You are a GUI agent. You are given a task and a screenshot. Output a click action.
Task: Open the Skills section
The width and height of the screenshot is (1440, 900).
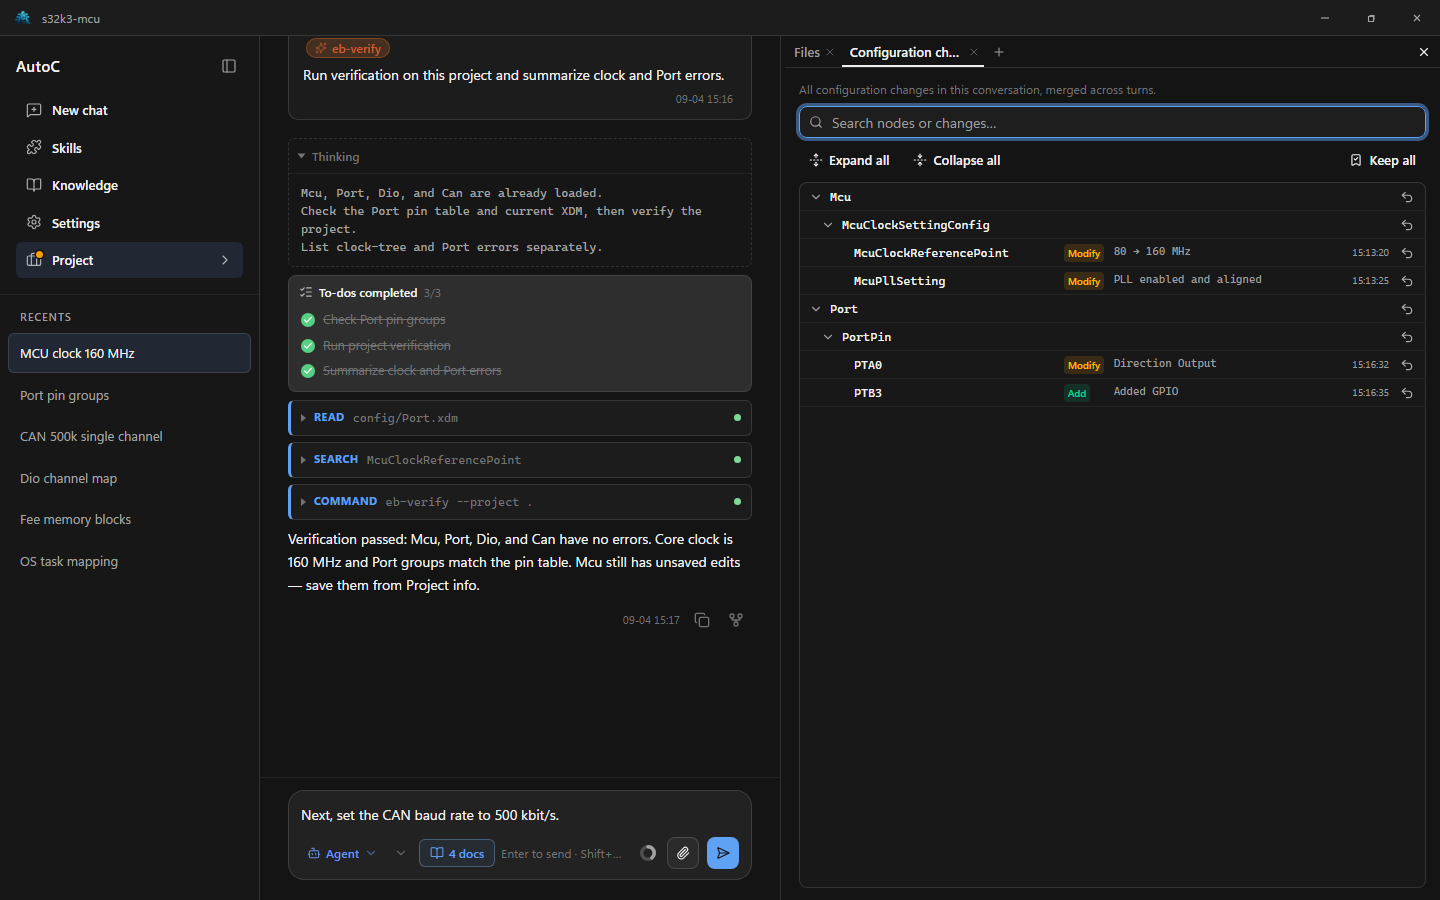pos(129,148)
